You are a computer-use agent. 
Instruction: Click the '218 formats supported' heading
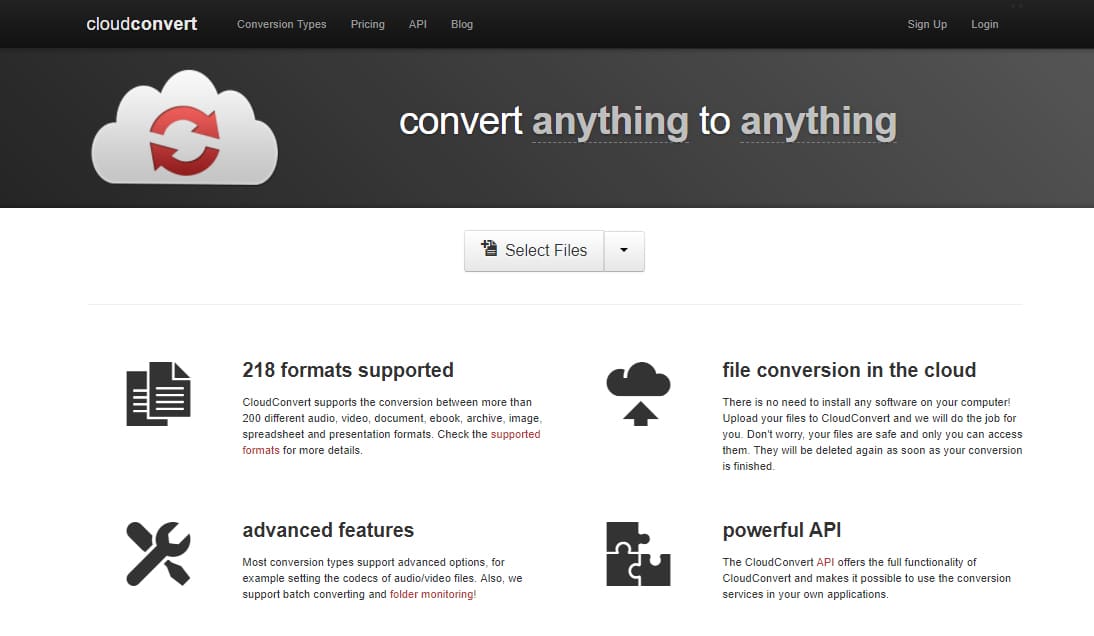click(x=347, y=370)
